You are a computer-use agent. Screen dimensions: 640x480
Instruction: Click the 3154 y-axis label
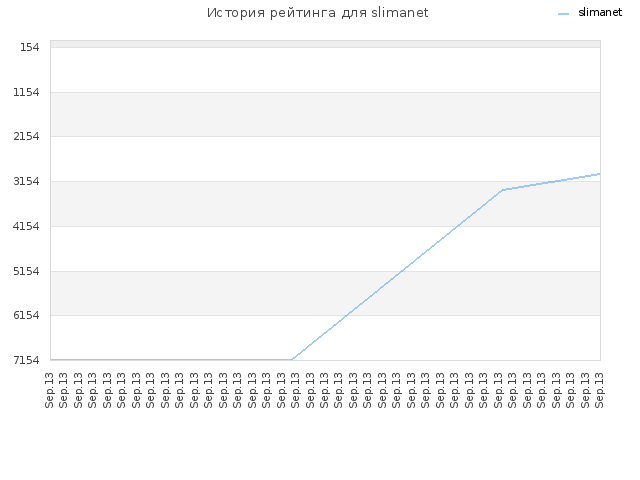[x=27, y=181]
